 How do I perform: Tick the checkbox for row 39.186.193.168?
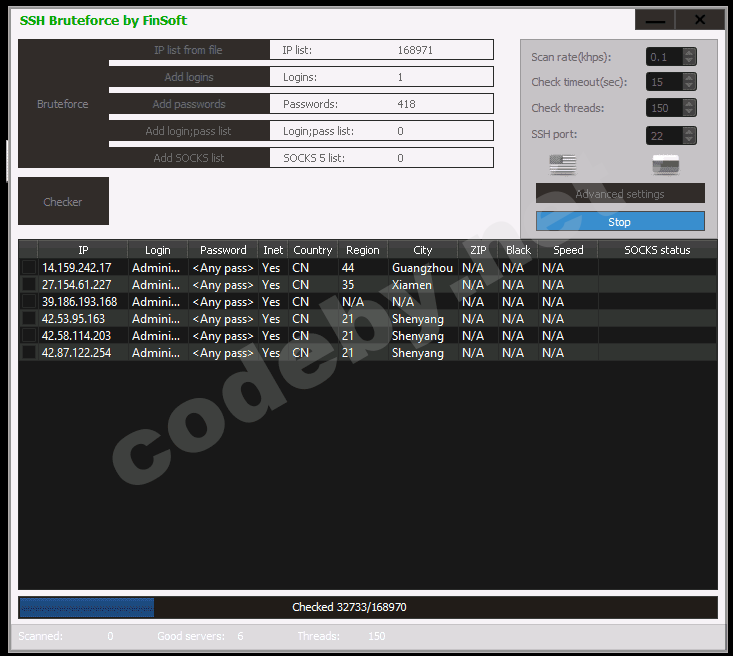tap(29, 302)
